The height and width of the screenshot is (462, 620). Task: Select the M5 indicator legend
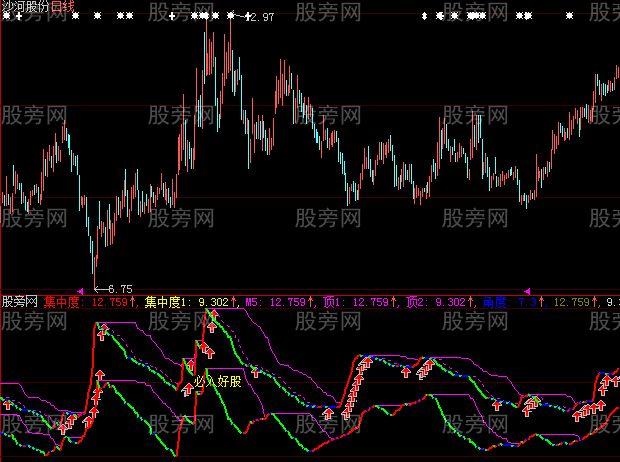click(280, 303)
